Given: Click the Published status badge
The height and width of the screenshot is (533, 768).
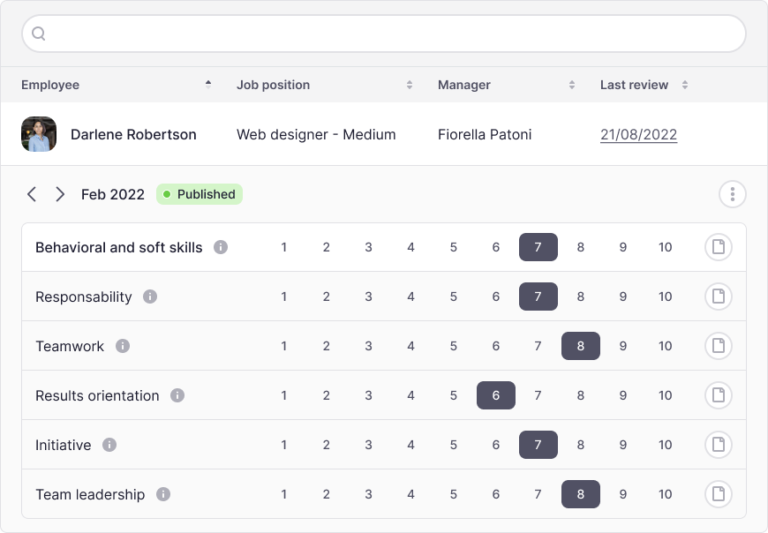Looking at the screenshot, I should [x=199, y=194].
